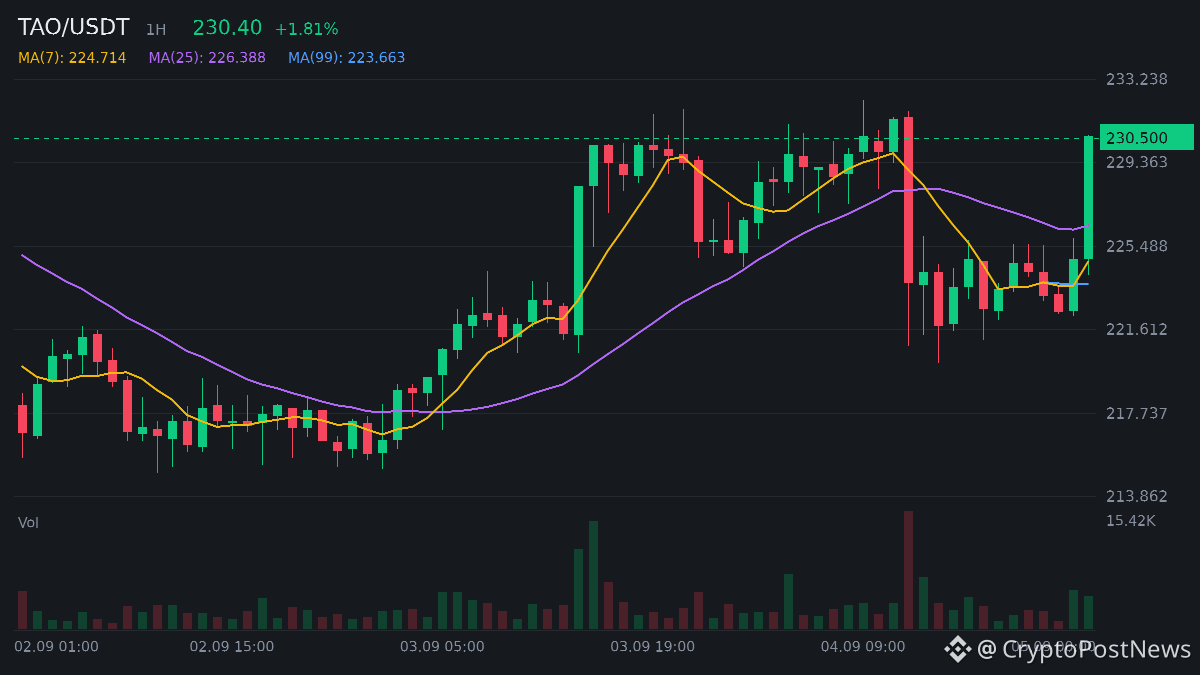Click the 233.238 price axis label
Viewport: 1200px width, 675px height.
(x=1136, y=79)
